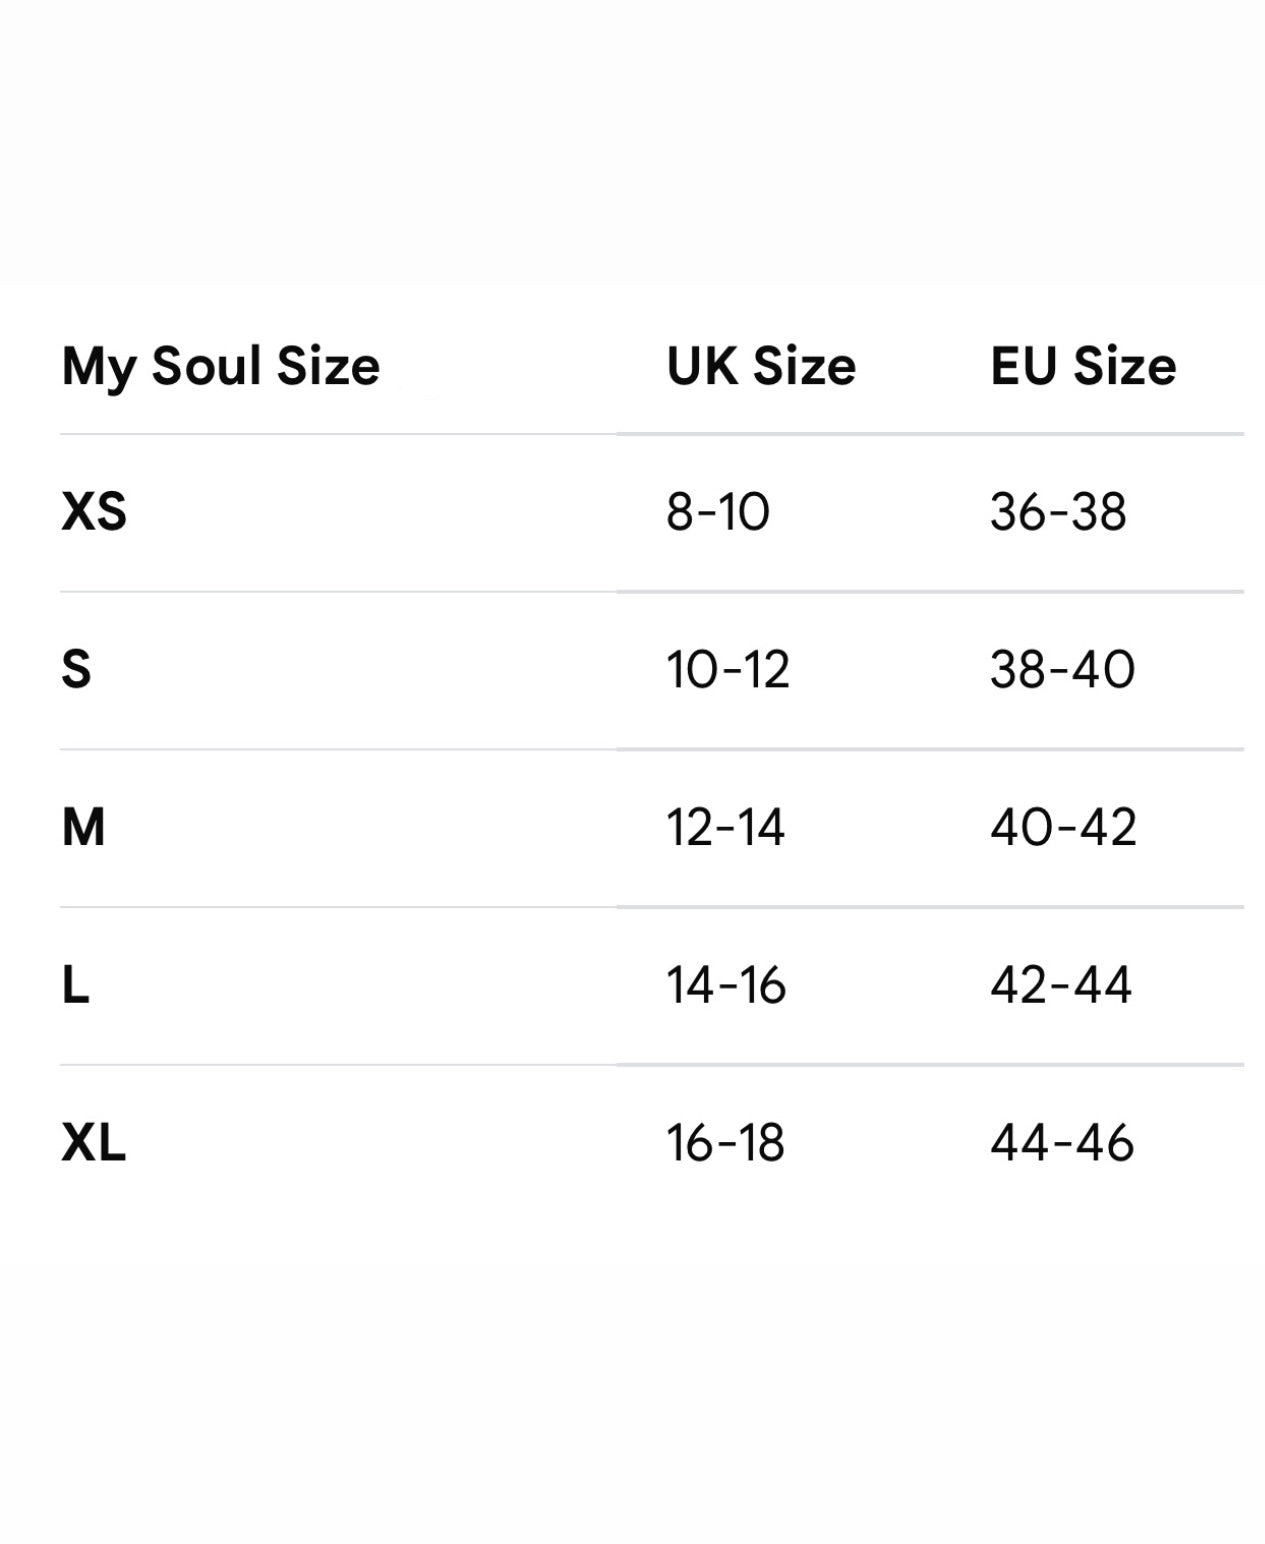Click the word Soul in header
Image resolution: width=1265 pixels, height=1544 pixels.
tap(207, 366)
